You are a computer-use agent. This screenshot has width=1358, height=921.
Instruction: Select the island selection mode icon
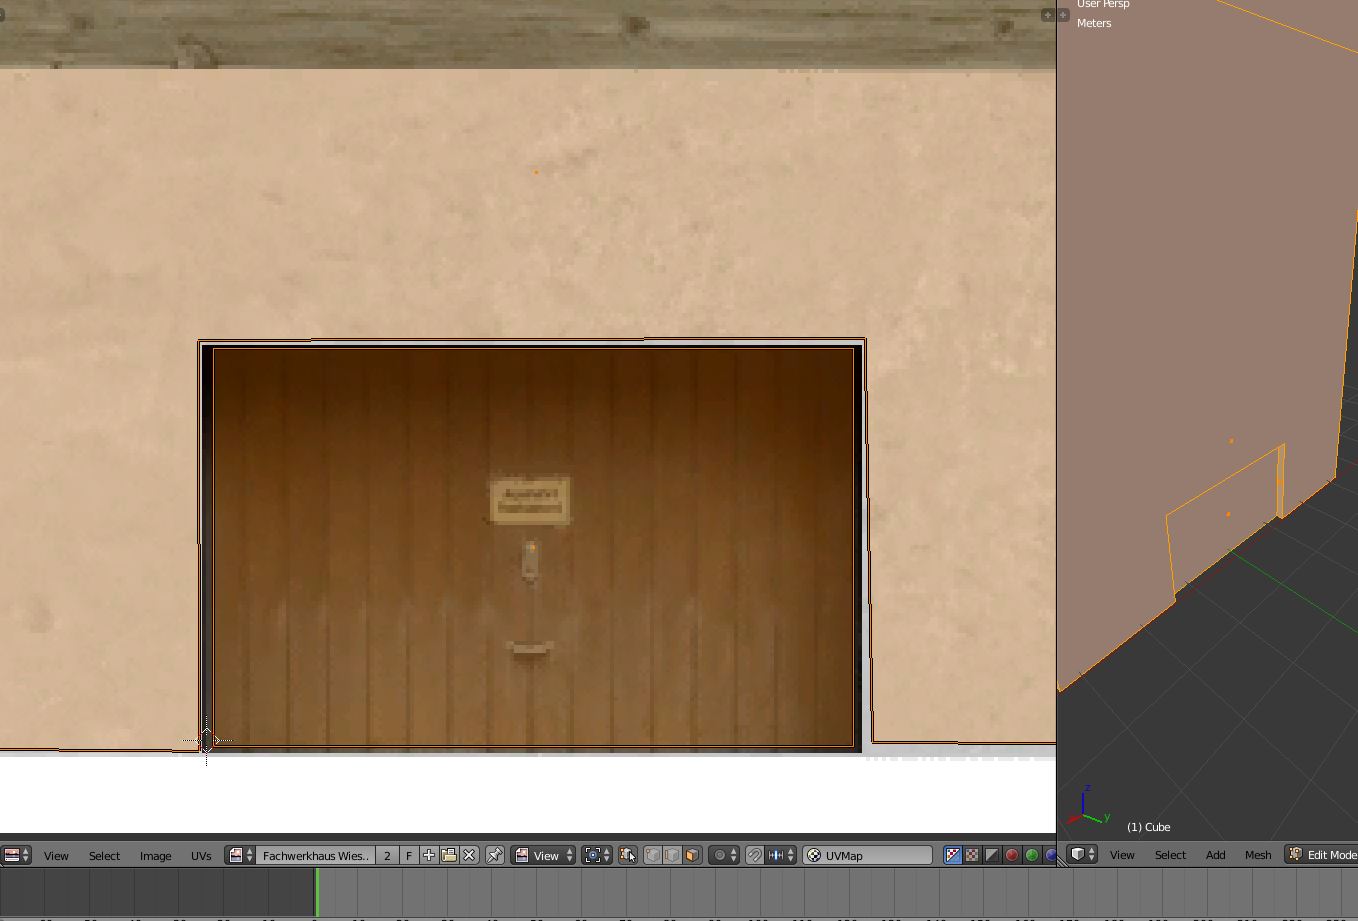tap(692, 855)
